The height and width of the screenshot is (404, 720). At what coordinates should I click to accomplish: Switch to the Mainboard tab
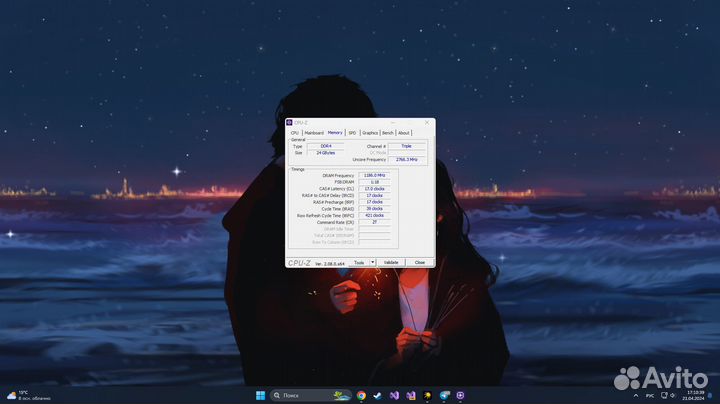(314, 133)
